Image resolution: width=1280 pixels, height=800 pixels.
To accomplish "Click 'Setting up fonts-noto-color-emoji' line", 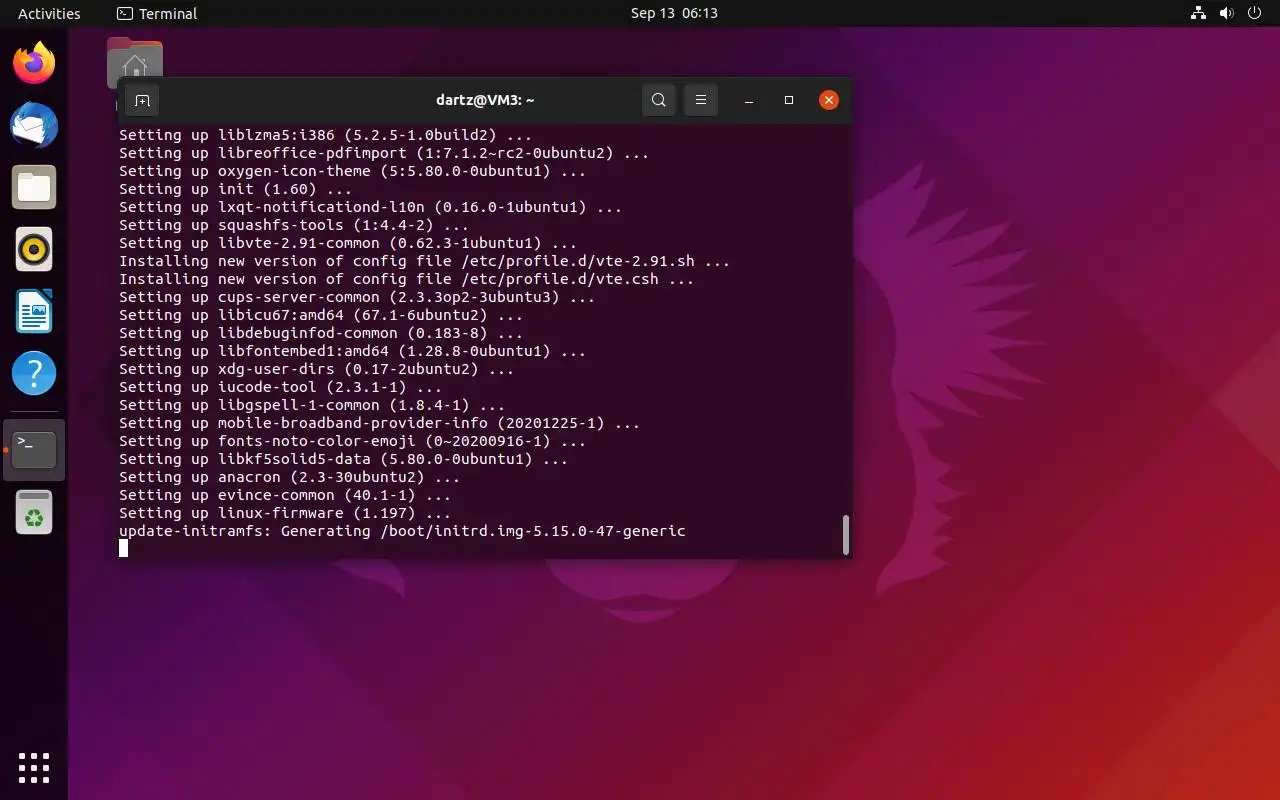I will (352, 441).
